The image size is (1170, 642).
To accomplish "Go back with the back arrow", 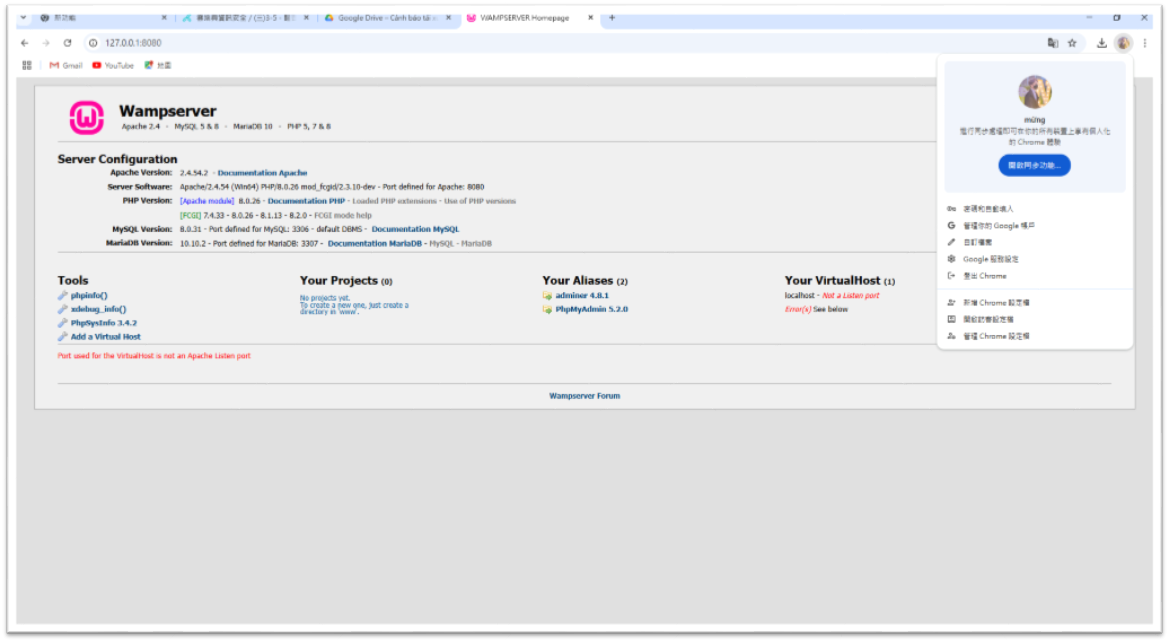I will point(25,43).
